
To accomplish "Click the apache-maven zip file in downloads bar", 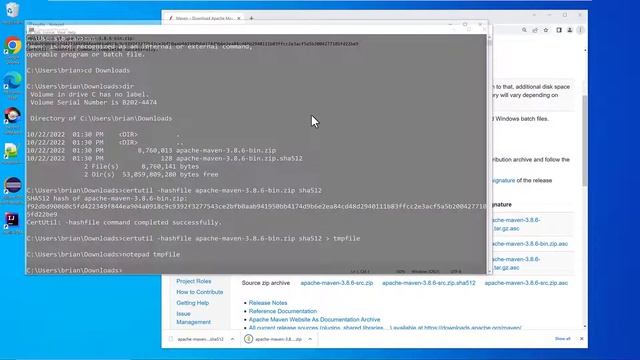I will click(274, 339).
